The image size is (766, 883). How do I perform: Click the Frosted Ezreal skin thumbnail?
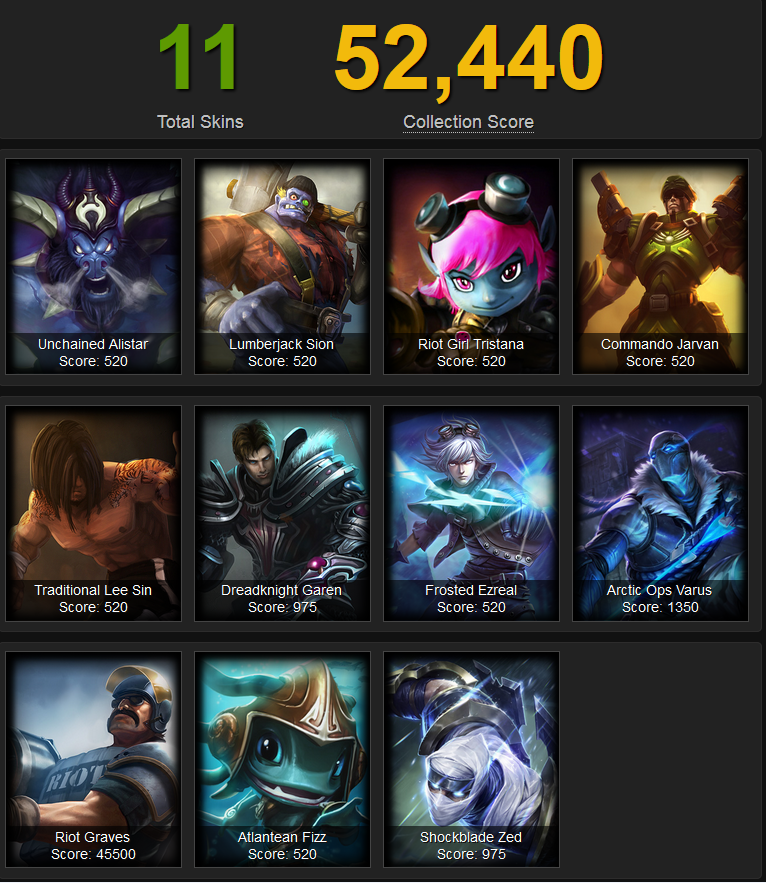point(471,513)
